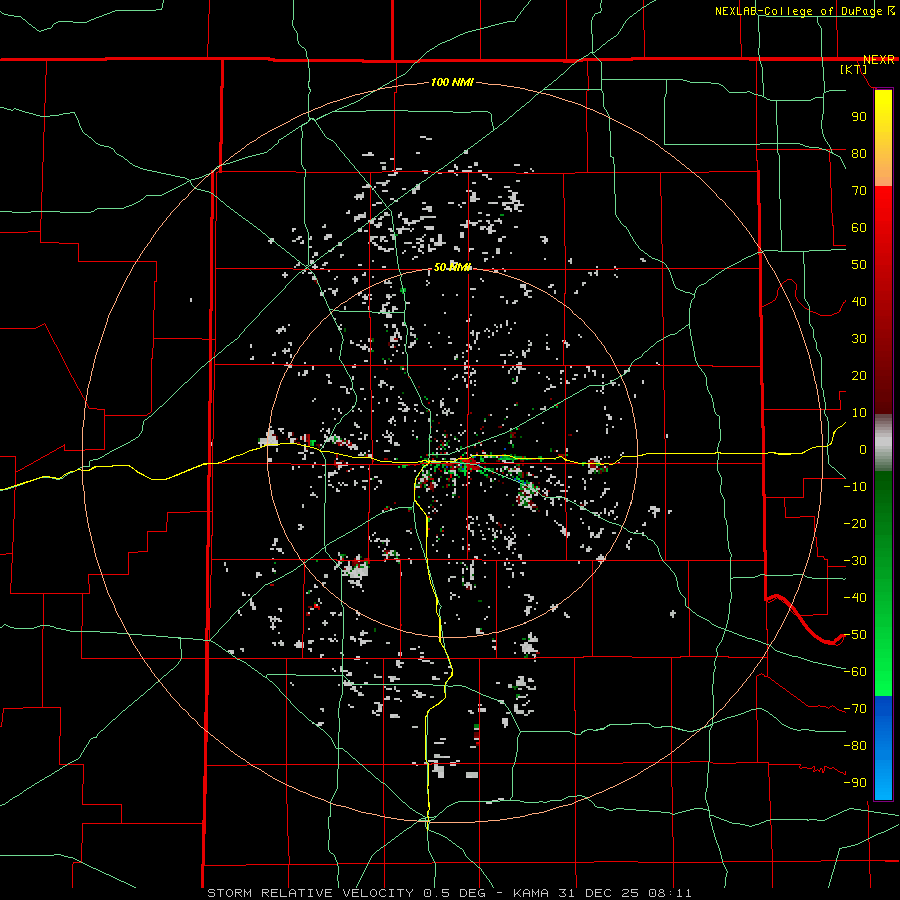Viewport: 900px width, 900px height.
Task: Click the -90 value on the velocity scale
Action: coord(855,783)
